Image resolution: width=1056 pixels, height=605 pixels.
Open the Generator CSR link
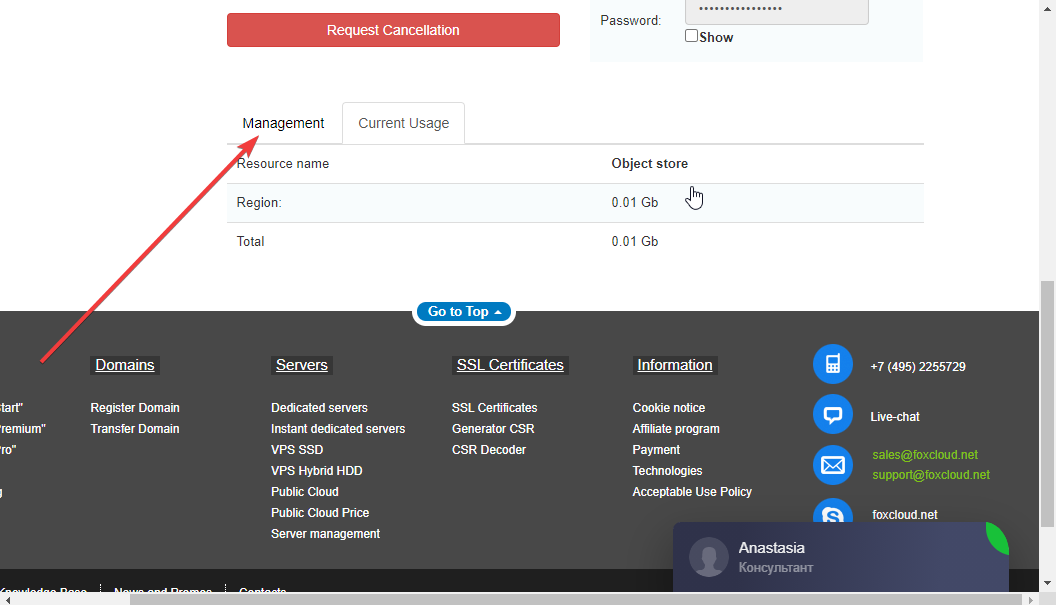click(493, 429)
